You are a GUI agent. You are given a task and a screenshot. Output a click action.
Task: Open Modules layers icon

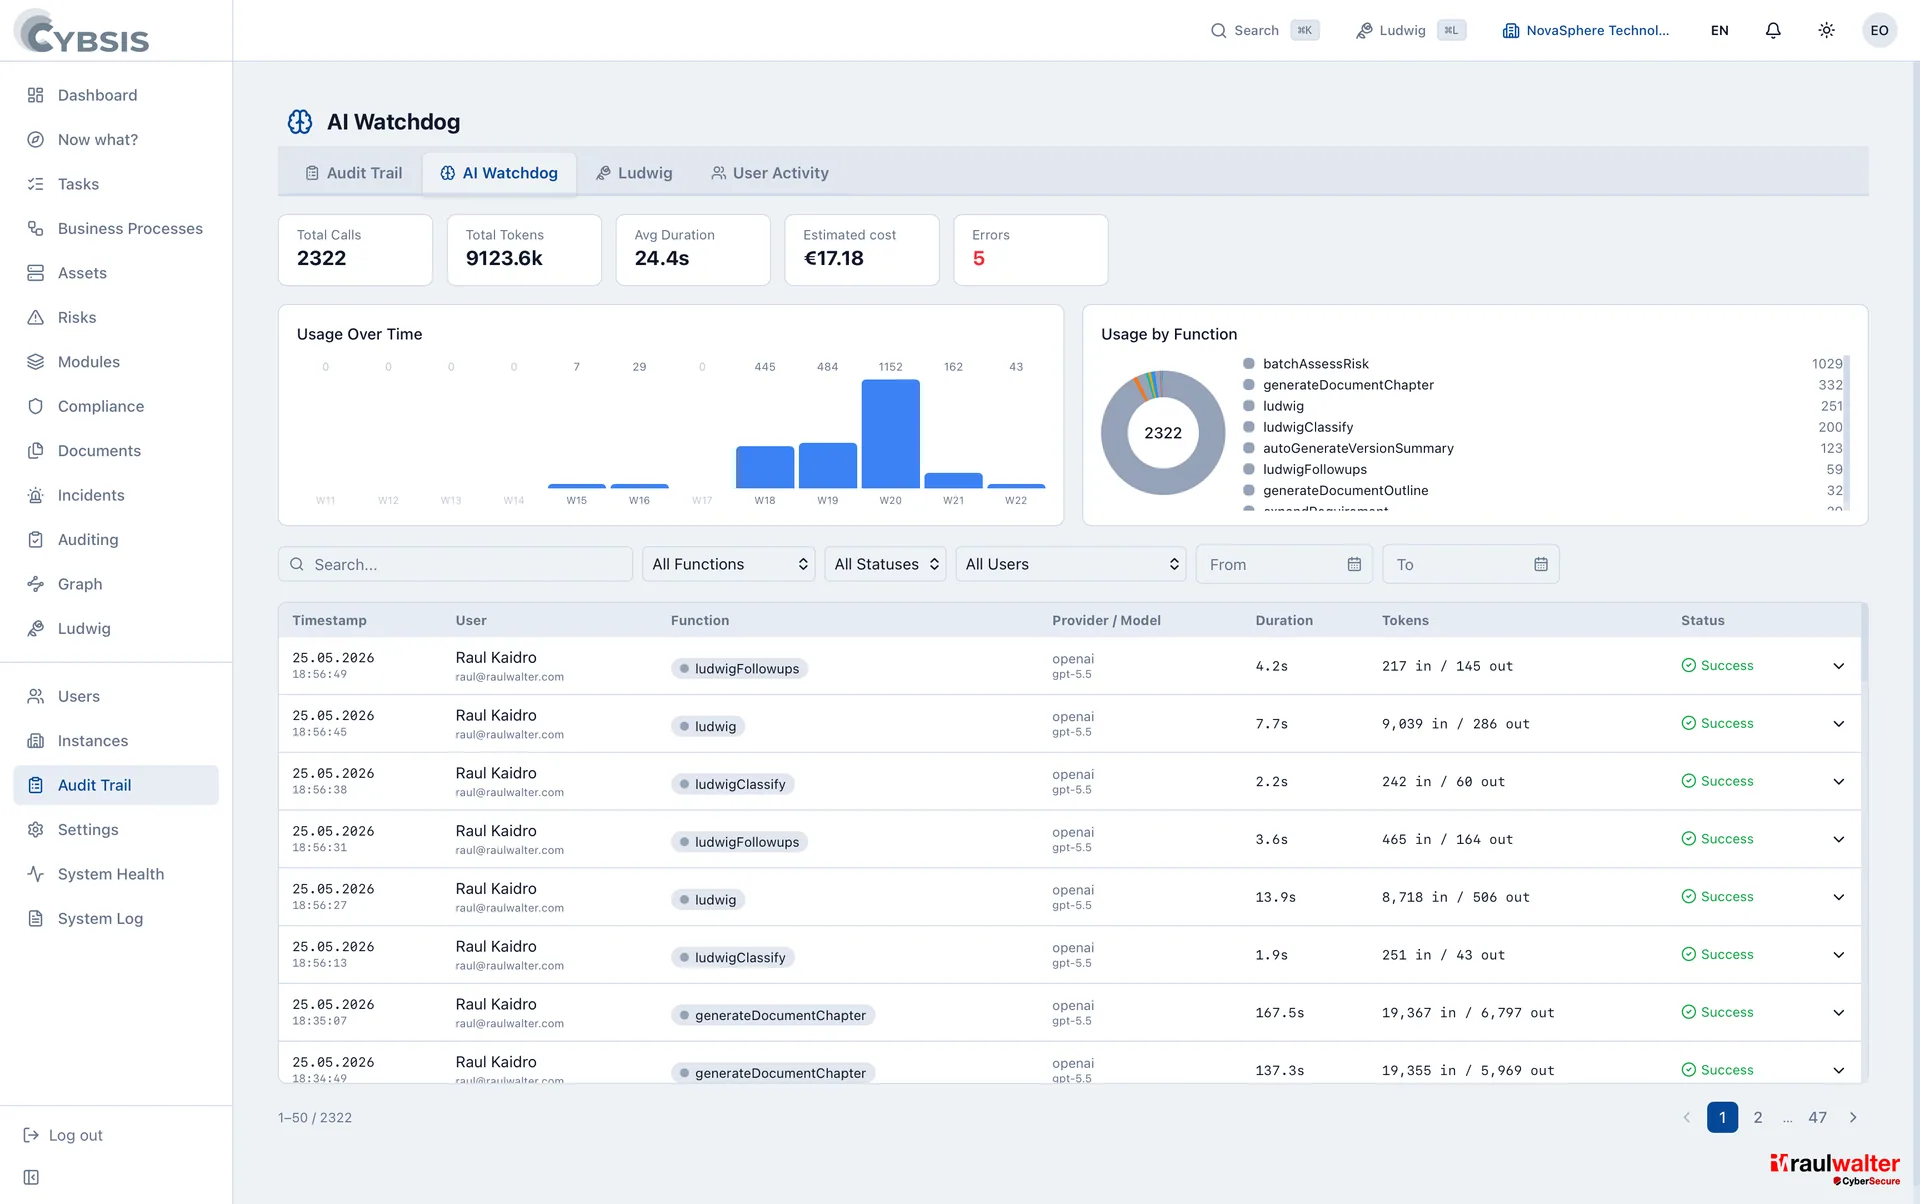pos(36,362)
